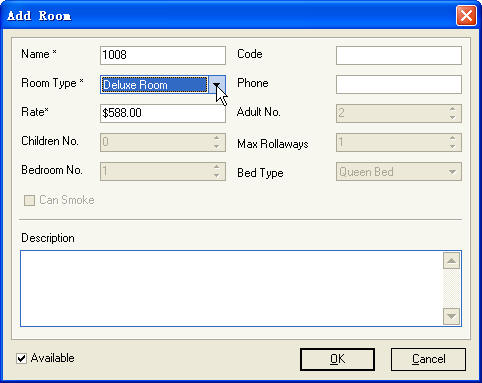Click the Description scrollbar down arrow
Viewport: 482px width, 383px height.
452,316
